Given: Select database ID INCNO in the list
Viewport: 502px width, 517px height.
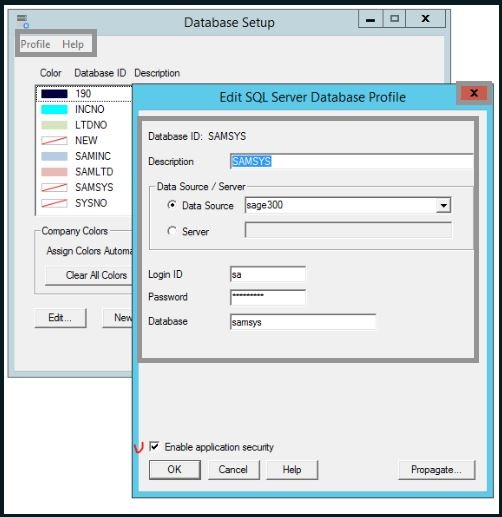Looking at the screenshot, I should [90, 109].
